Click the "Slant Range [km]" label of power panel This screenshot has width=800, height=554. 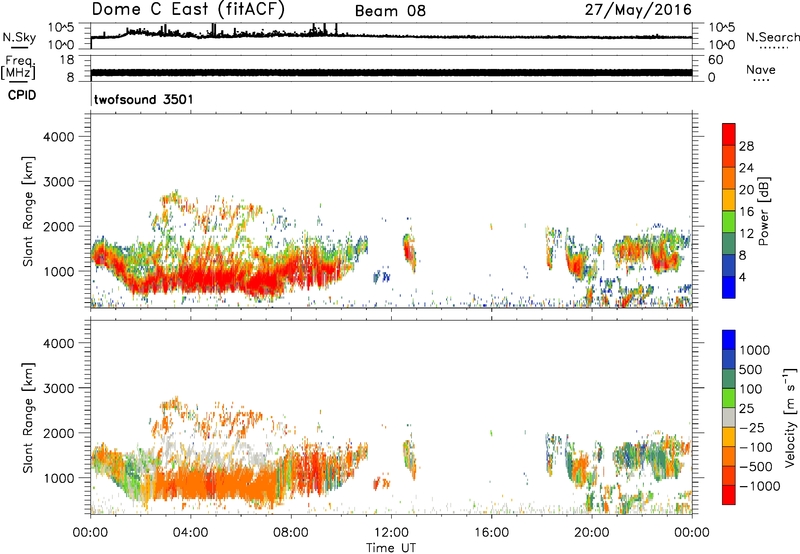28,212
